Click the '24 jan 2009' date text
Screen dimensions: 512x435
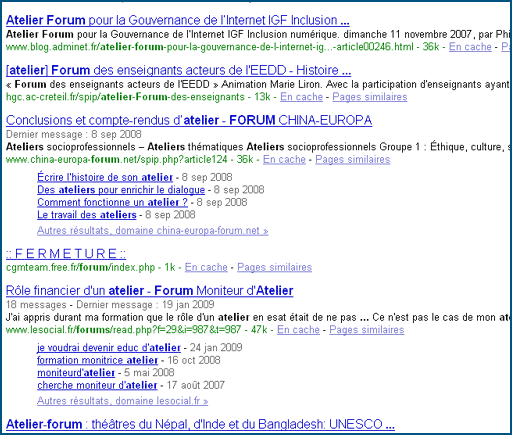(x=216, y=348)
